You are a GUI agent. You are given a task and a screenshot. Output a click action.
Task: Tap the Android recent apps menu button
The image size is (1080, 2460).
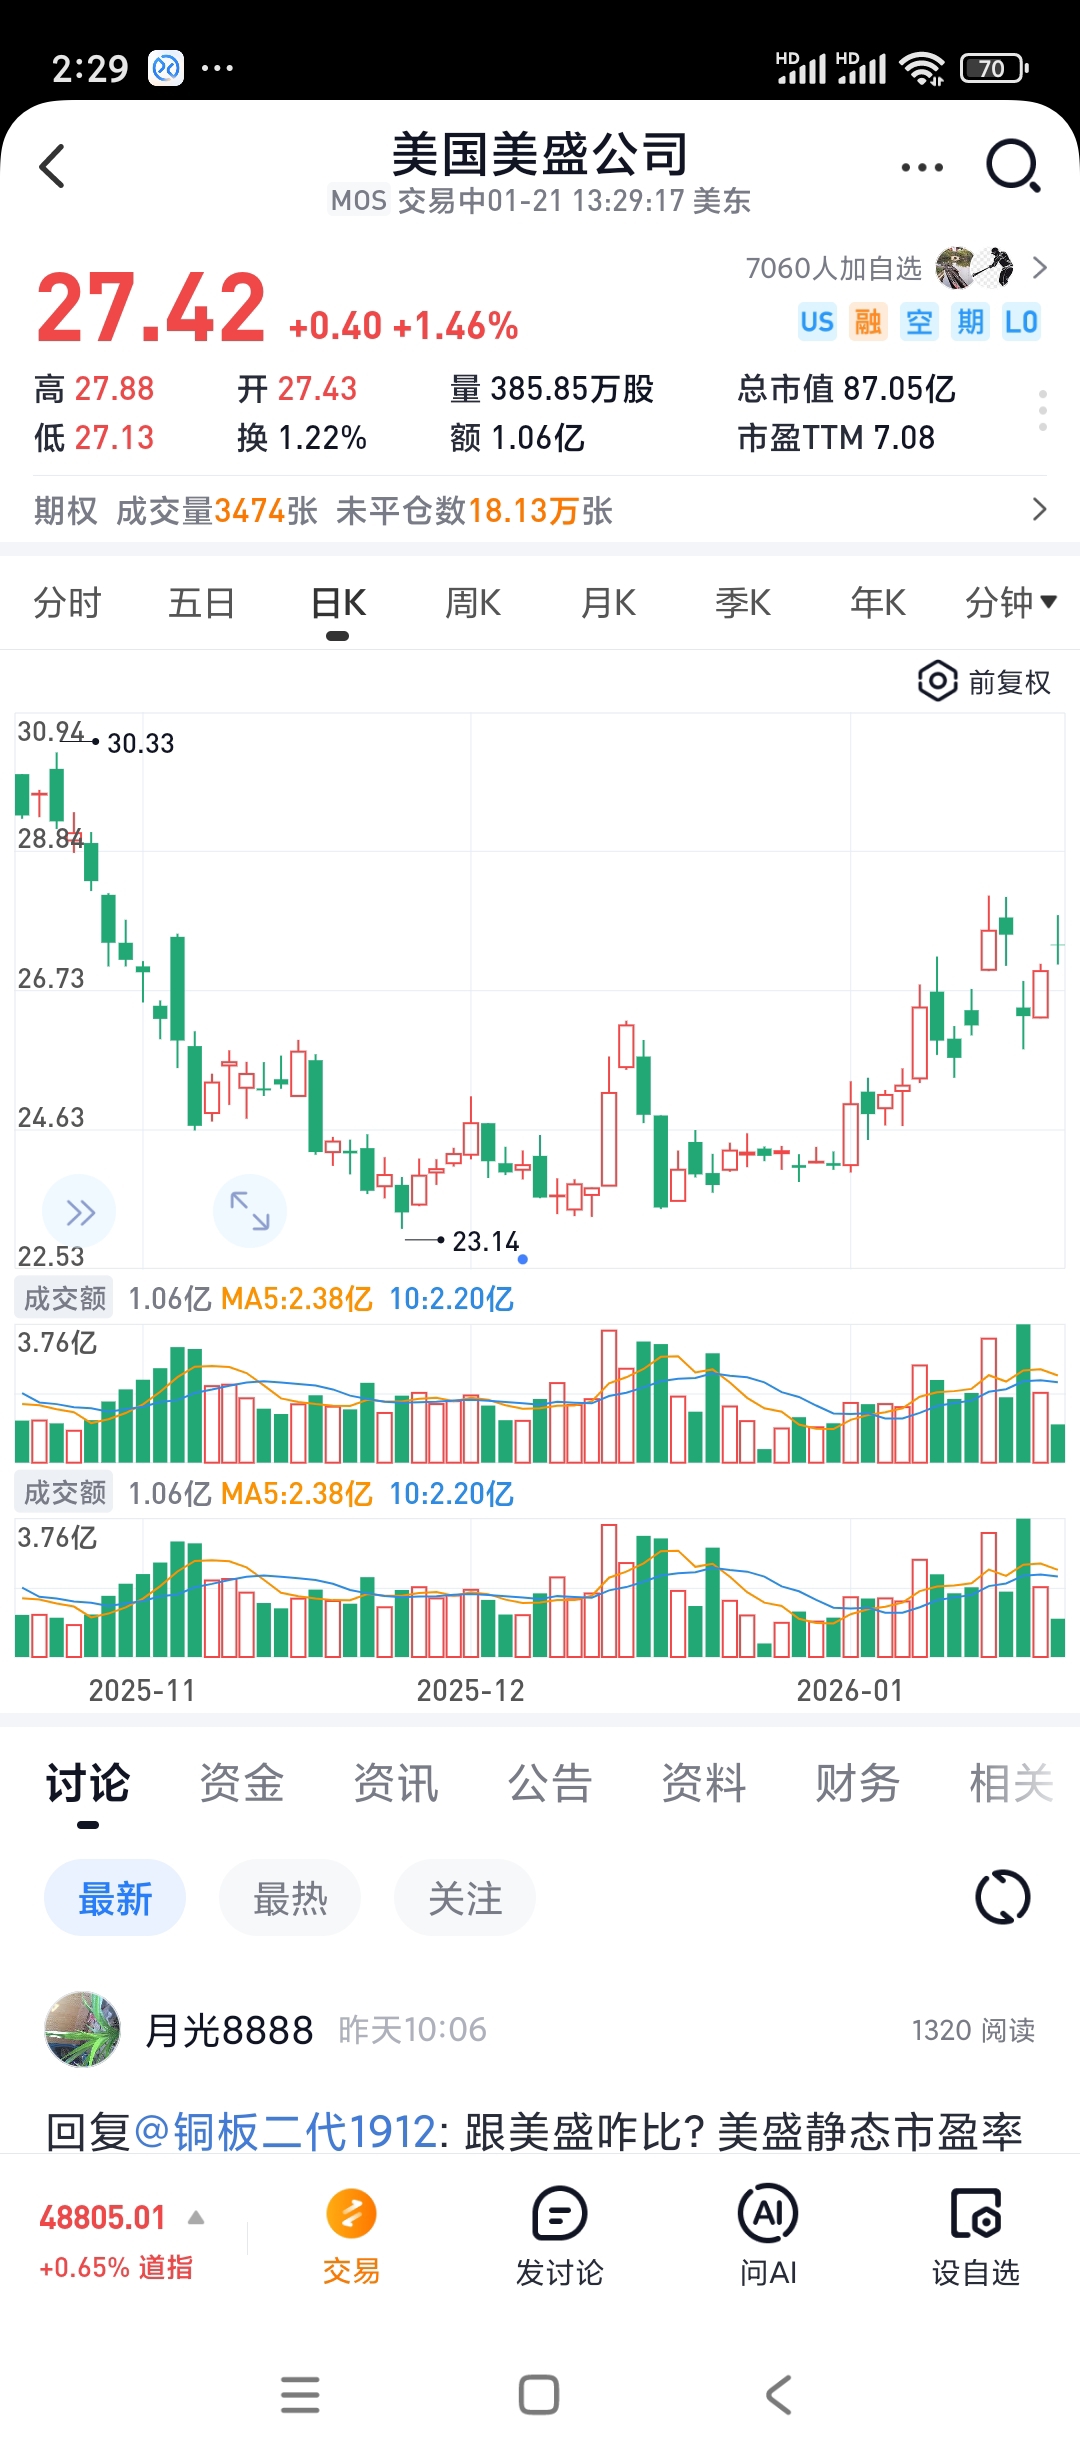(300, 2395)
